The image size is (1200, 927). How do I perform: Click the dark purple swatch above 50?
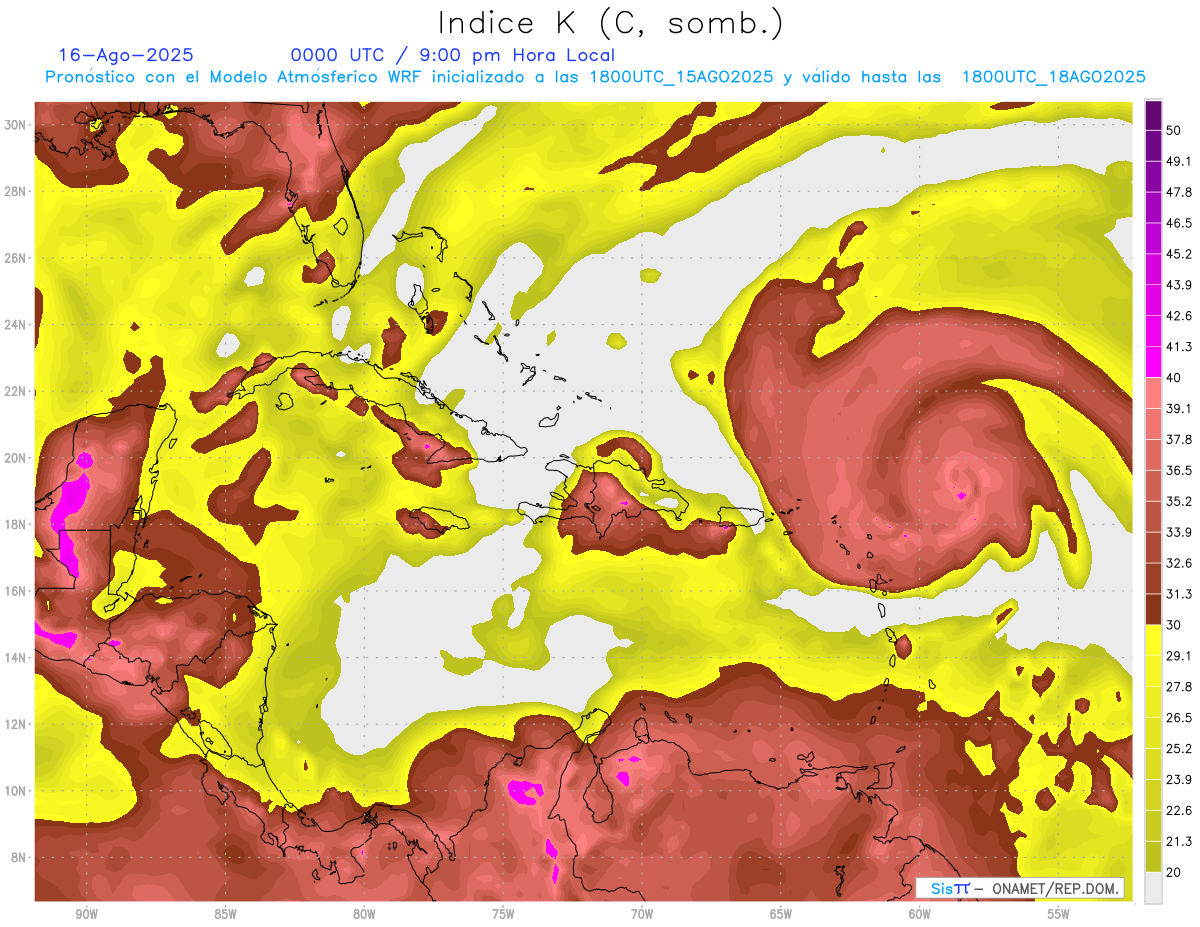(1153, 114)
